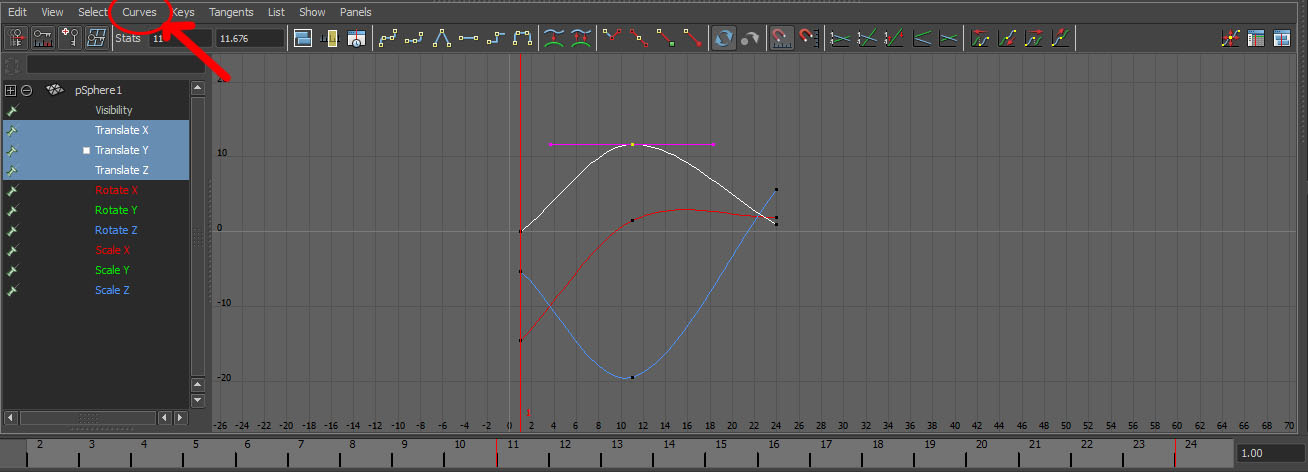Click the Free Tangent Weight icon
The height and width of the screenshot is (472, 1308).
tap(665, 38)
